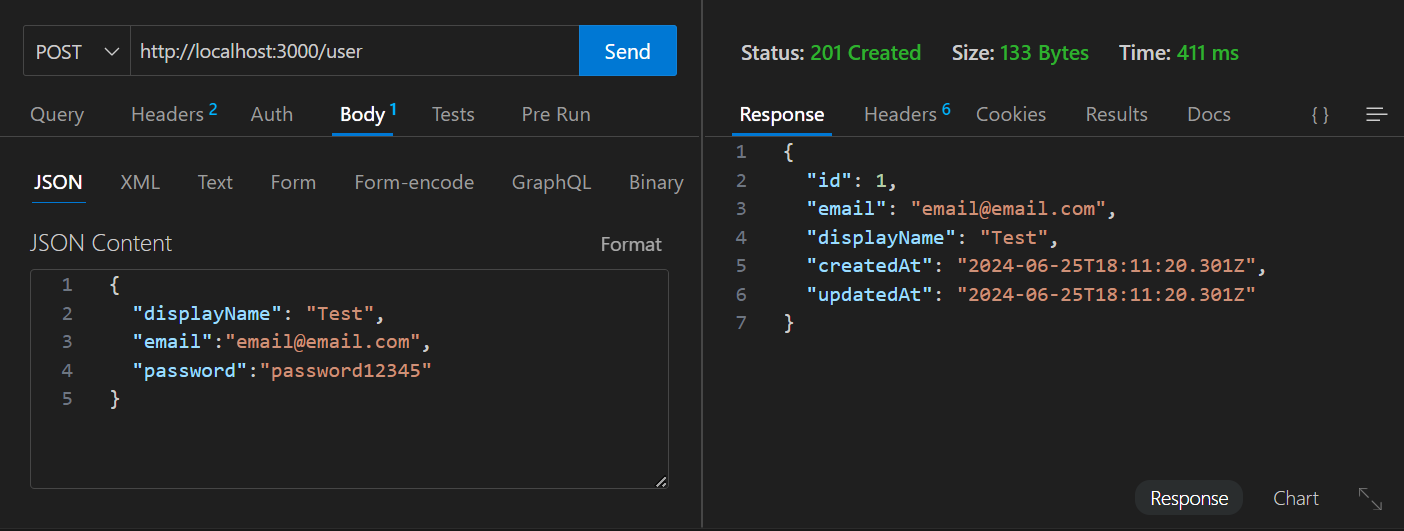1404x531 pixels.
Task: Choose the Form-encode body type
Action: click(x=414, y=182)
